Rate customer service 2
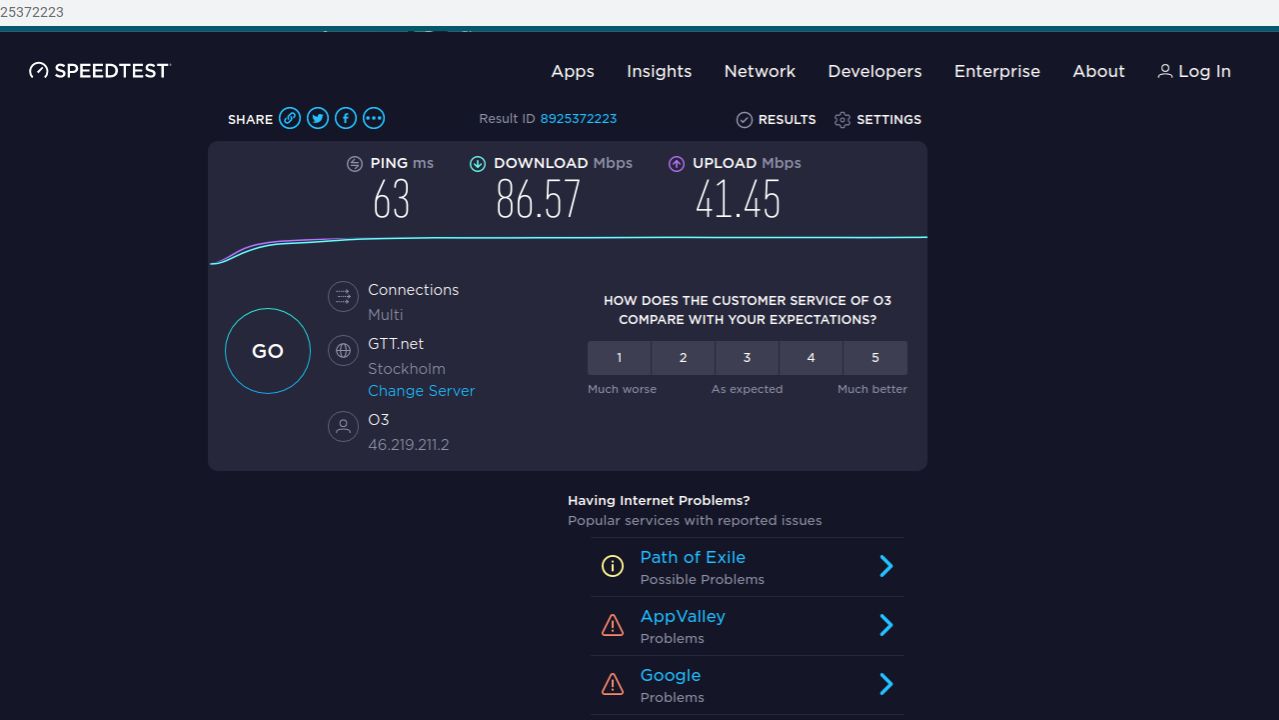 pyautogui.click(x=683, y=358)
